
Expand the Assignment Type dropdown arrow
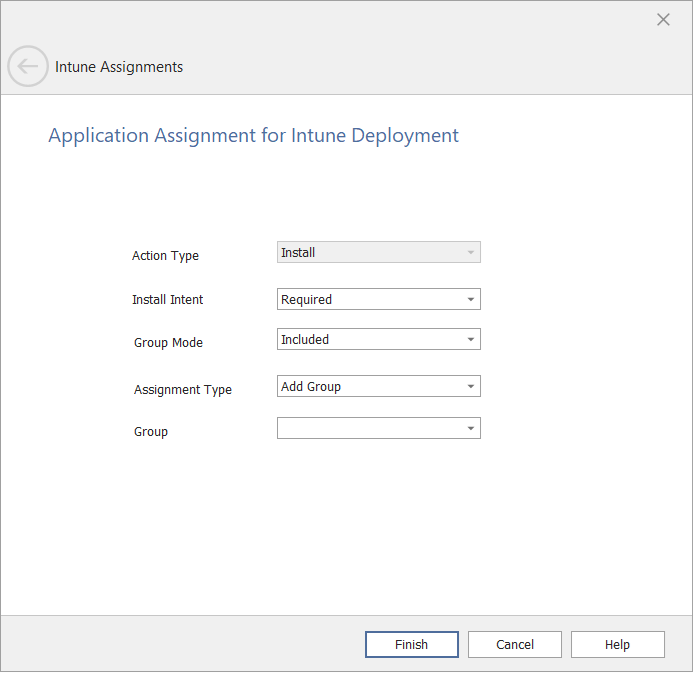[x=470, y=387]
